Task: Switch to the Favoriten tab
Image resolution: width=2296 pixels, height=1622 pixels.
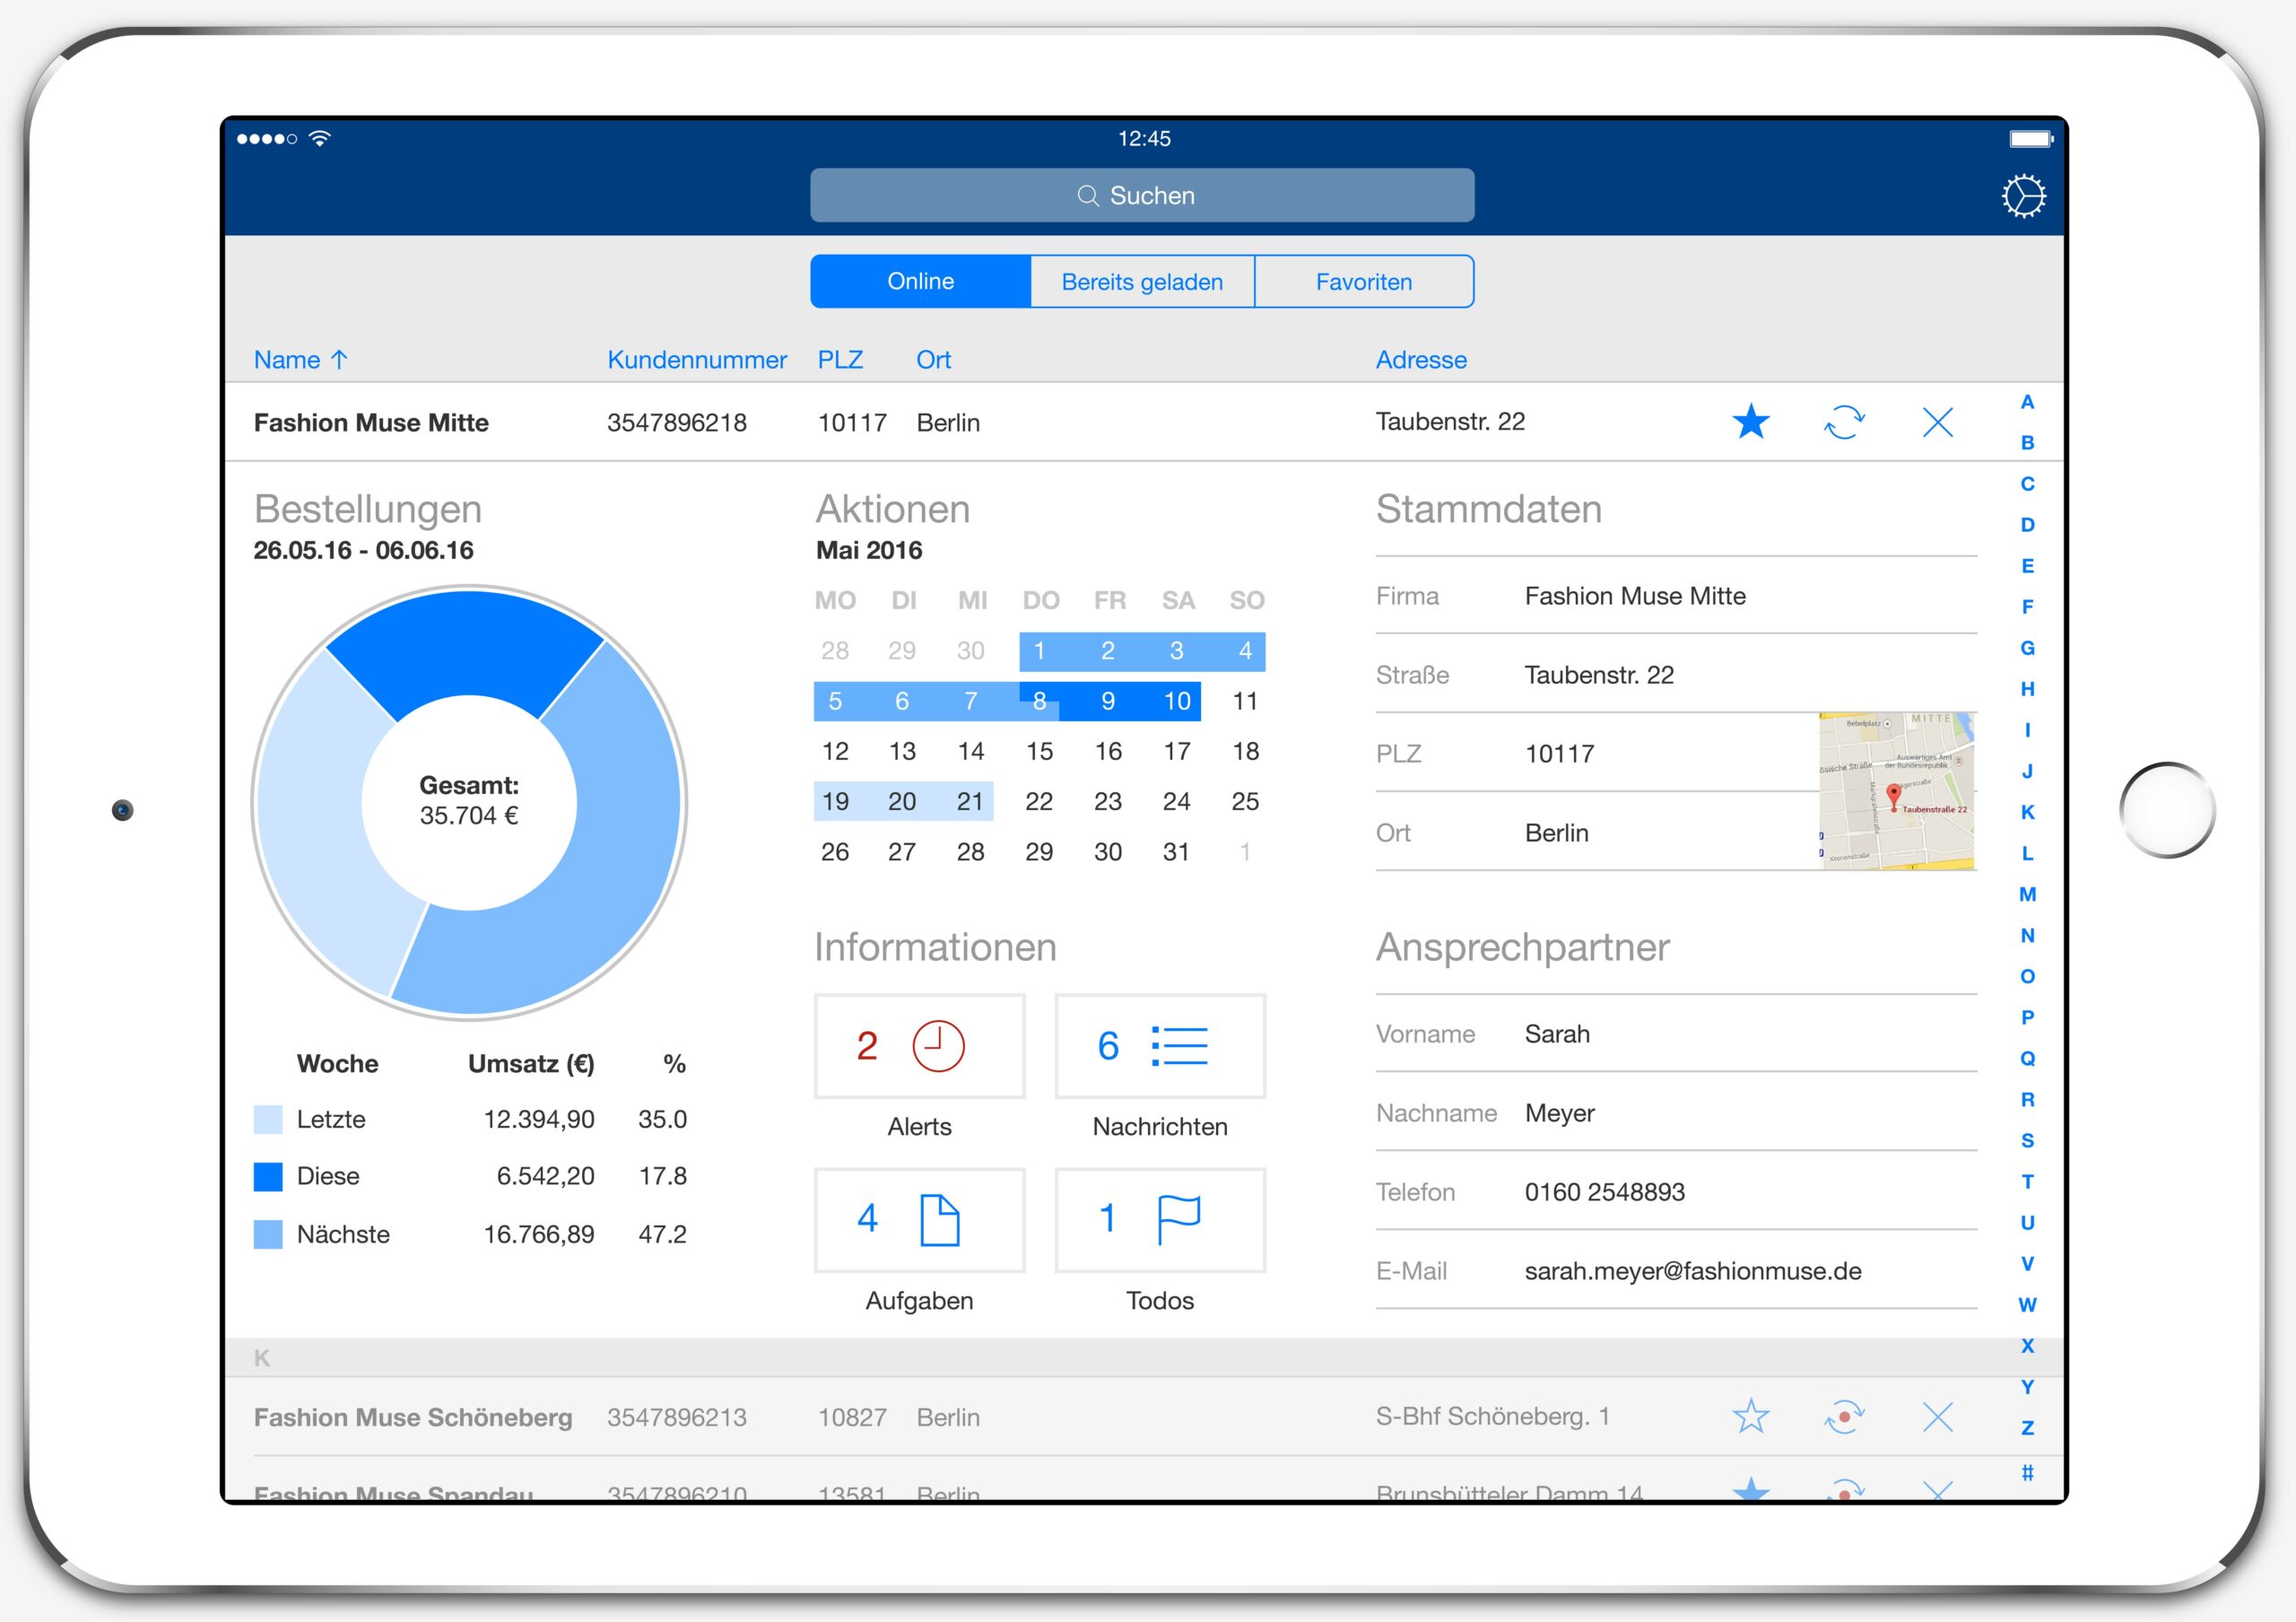Action: (x=1363, y=282)
